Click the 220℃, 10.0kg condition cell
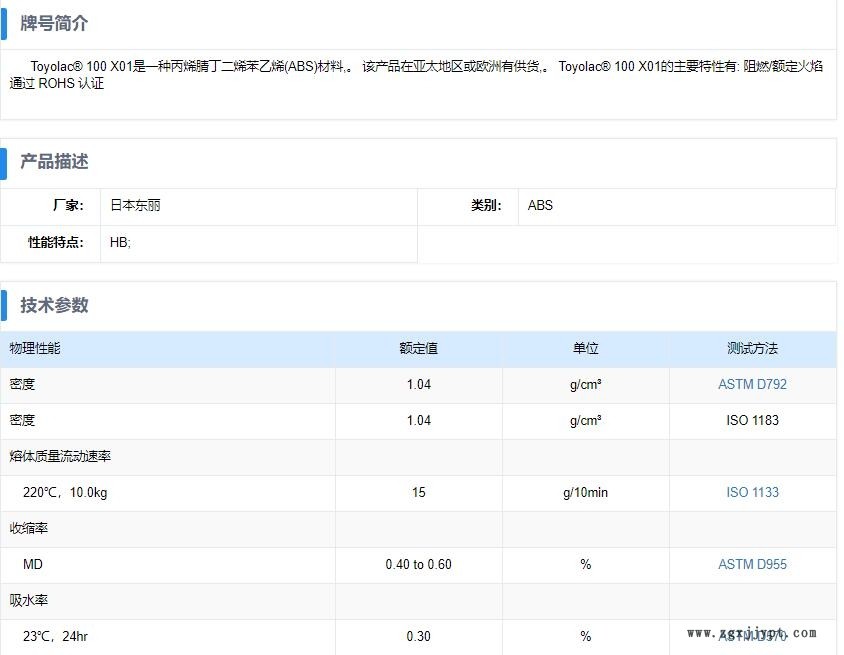This screenshot has height=655, width=844. (65, 492)
